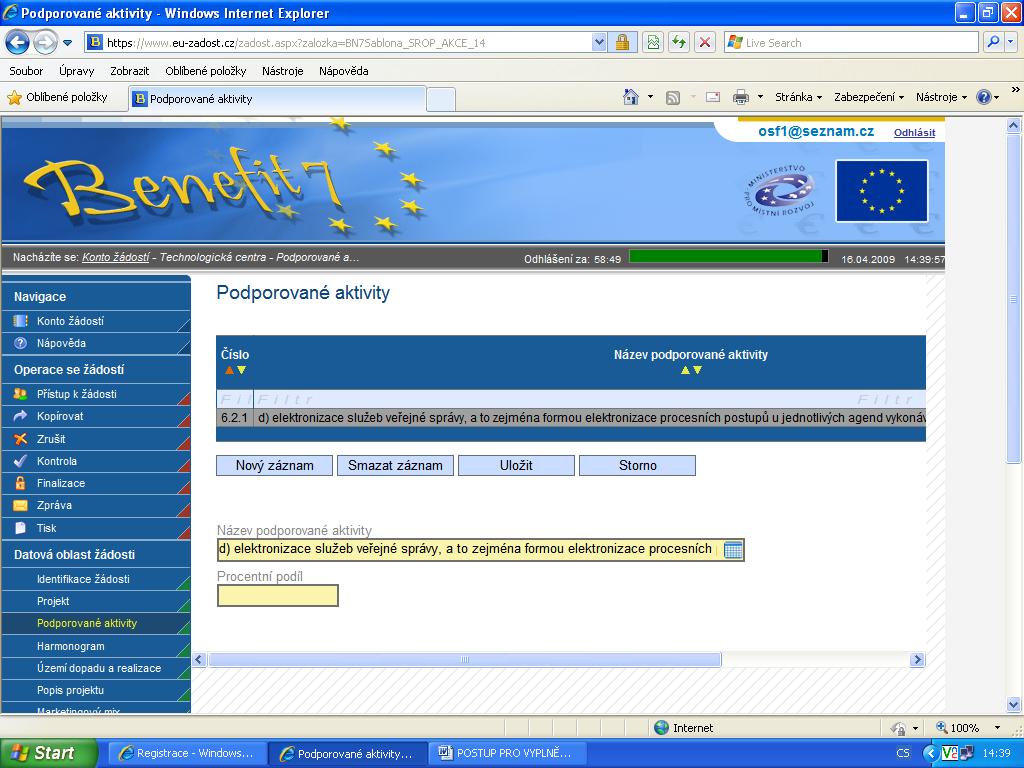Expand the Stránka dropdown menu
The width and height of the screenshot is (1024, 768).
coord(798,97)
